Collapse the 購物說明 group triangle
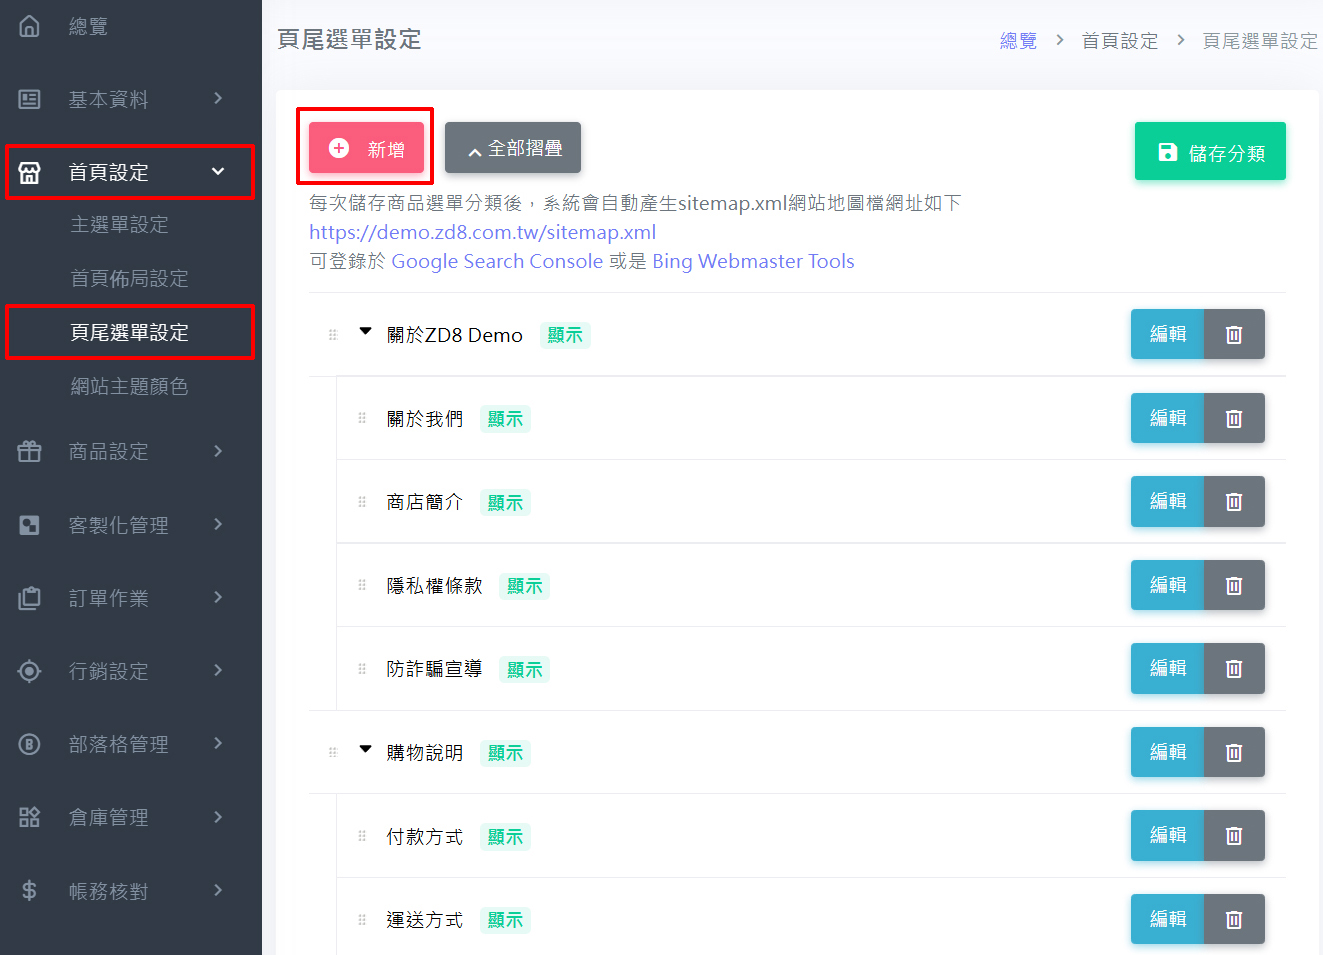This screenshot has width=1323, height=955. [365, 749]
